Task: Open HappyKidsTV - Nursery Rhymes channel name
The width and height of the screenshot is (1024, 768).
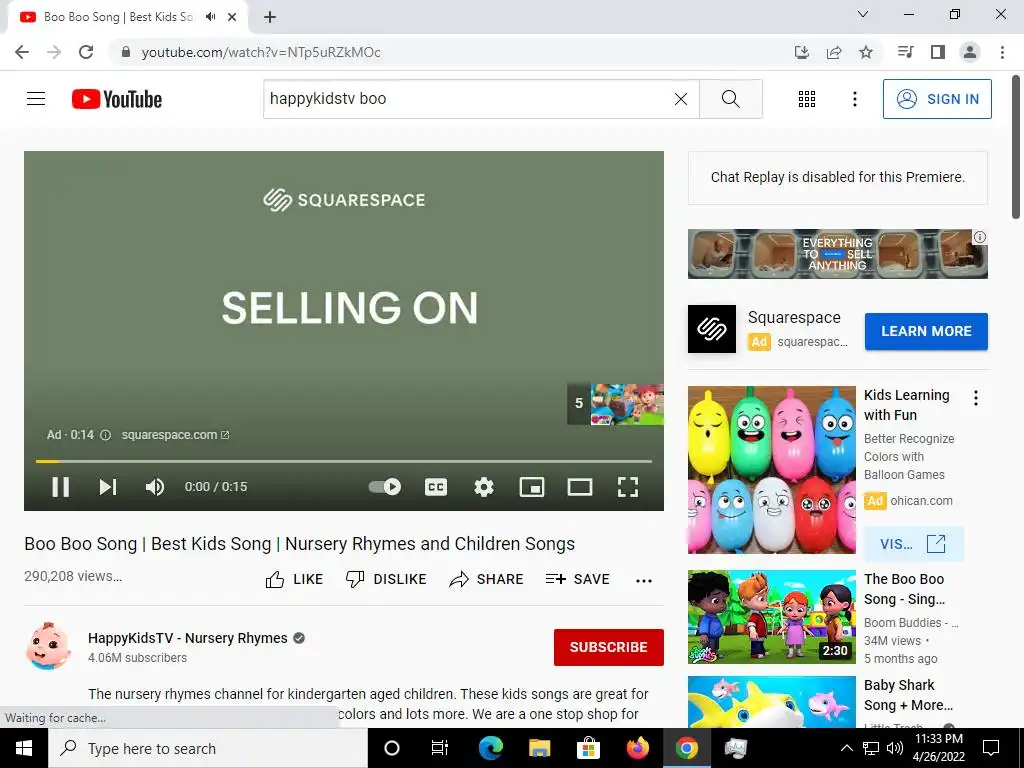Action: [x=187, y=638]
